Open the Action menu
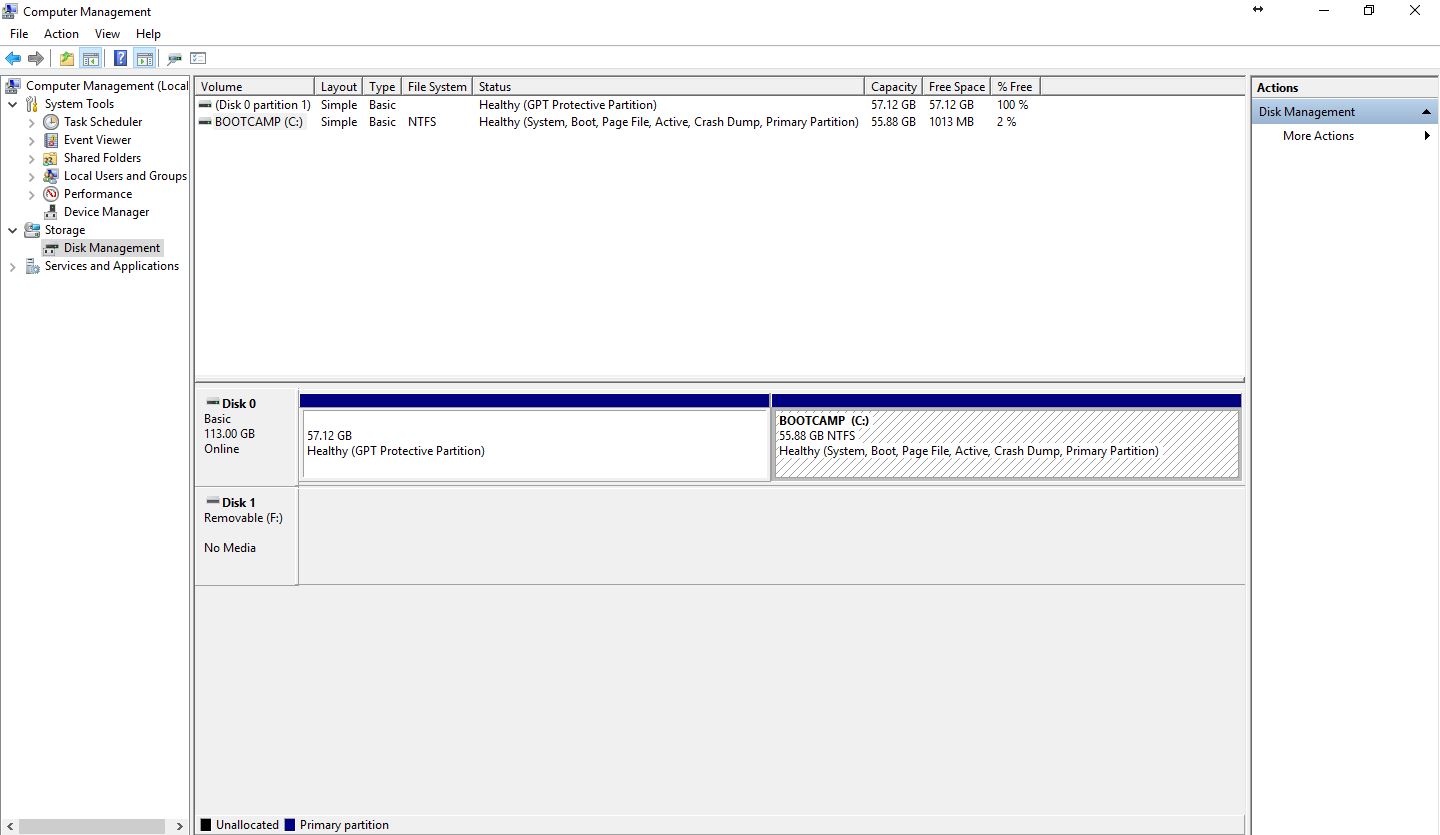The height and width of the screenshot is (835, 1440). (x=61, y=33)
